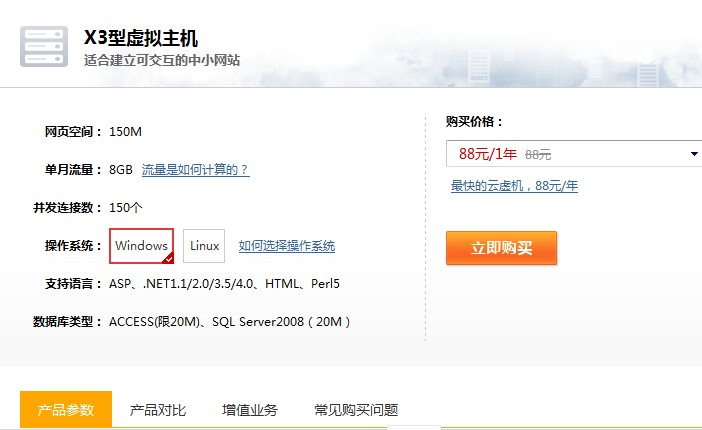702x430 pixels.
Task: Open the 流量是如何计算的？ link
Action: (196, 170)
